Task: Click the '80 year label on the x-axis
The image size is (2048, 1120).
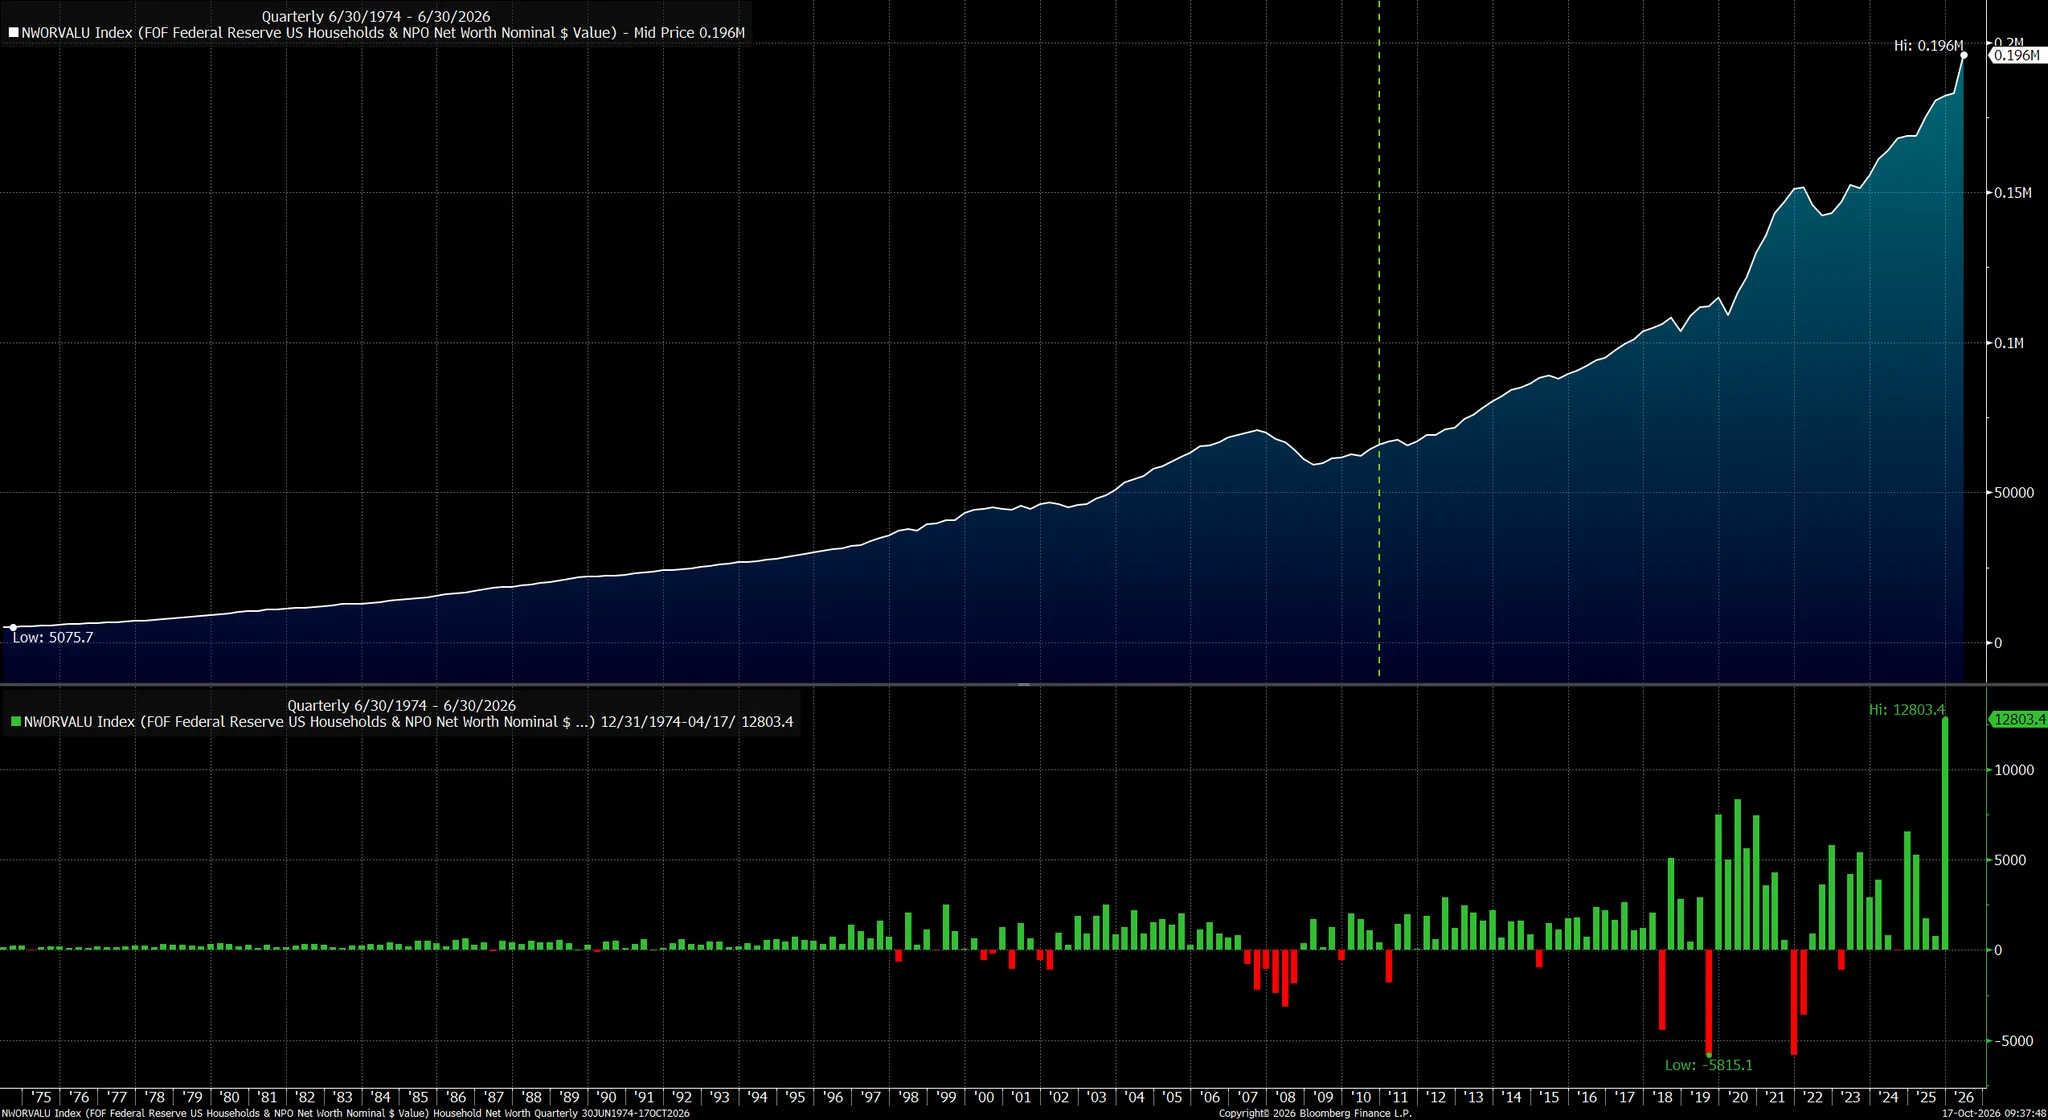Action: (x=229, y=1097)
